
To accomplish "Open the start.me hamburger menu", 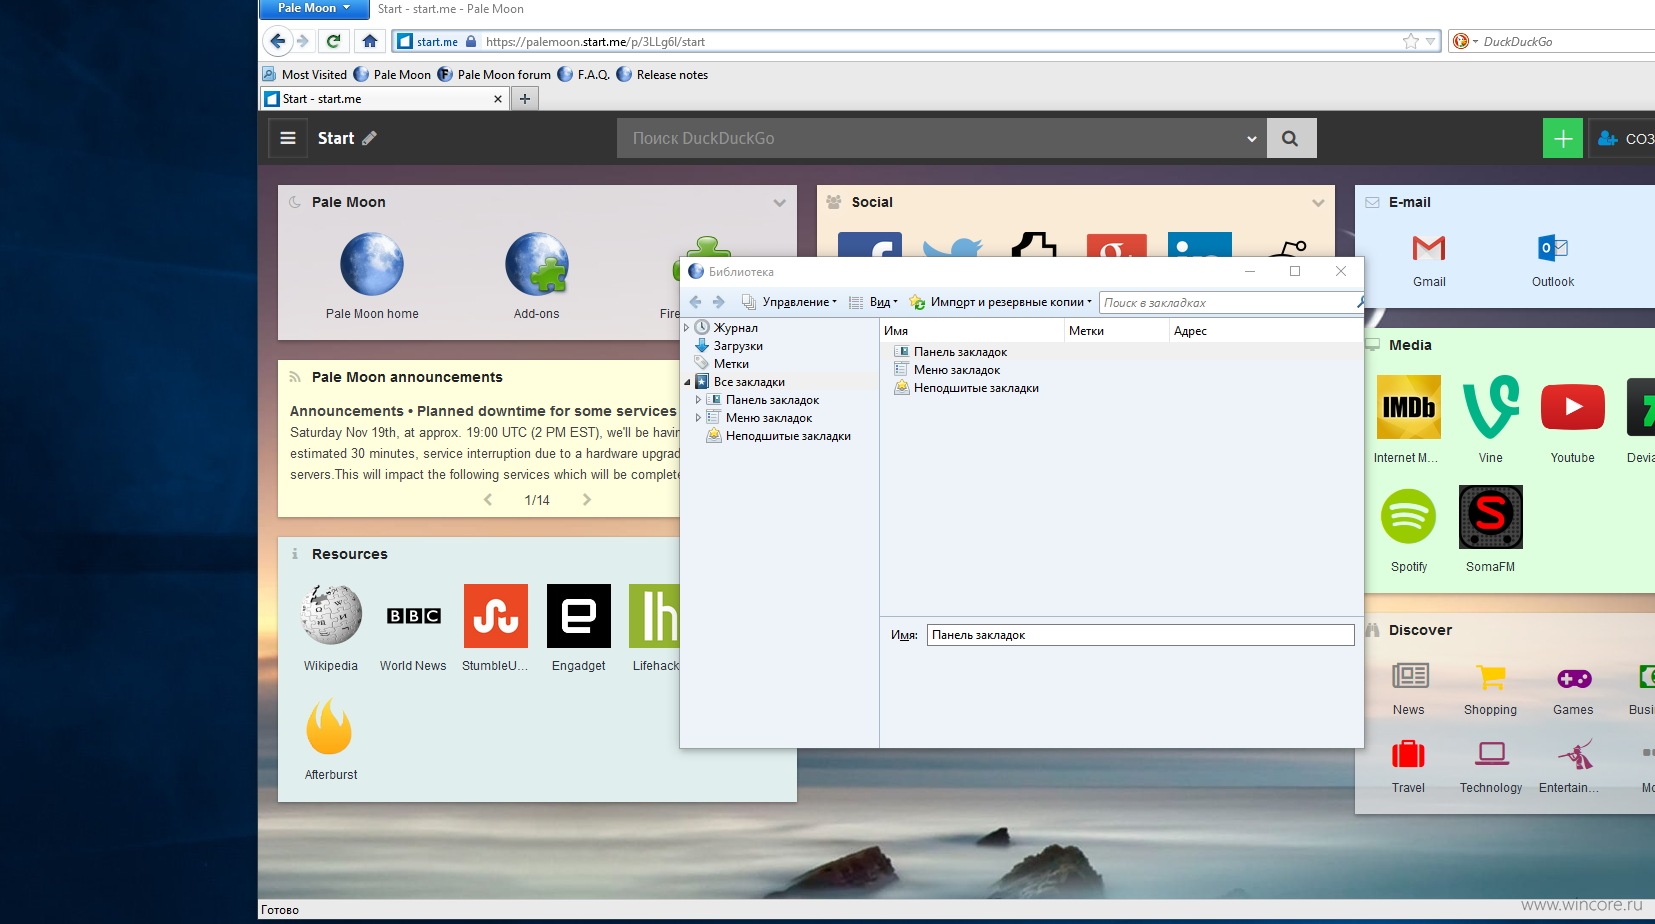I will tap(288, 138).
